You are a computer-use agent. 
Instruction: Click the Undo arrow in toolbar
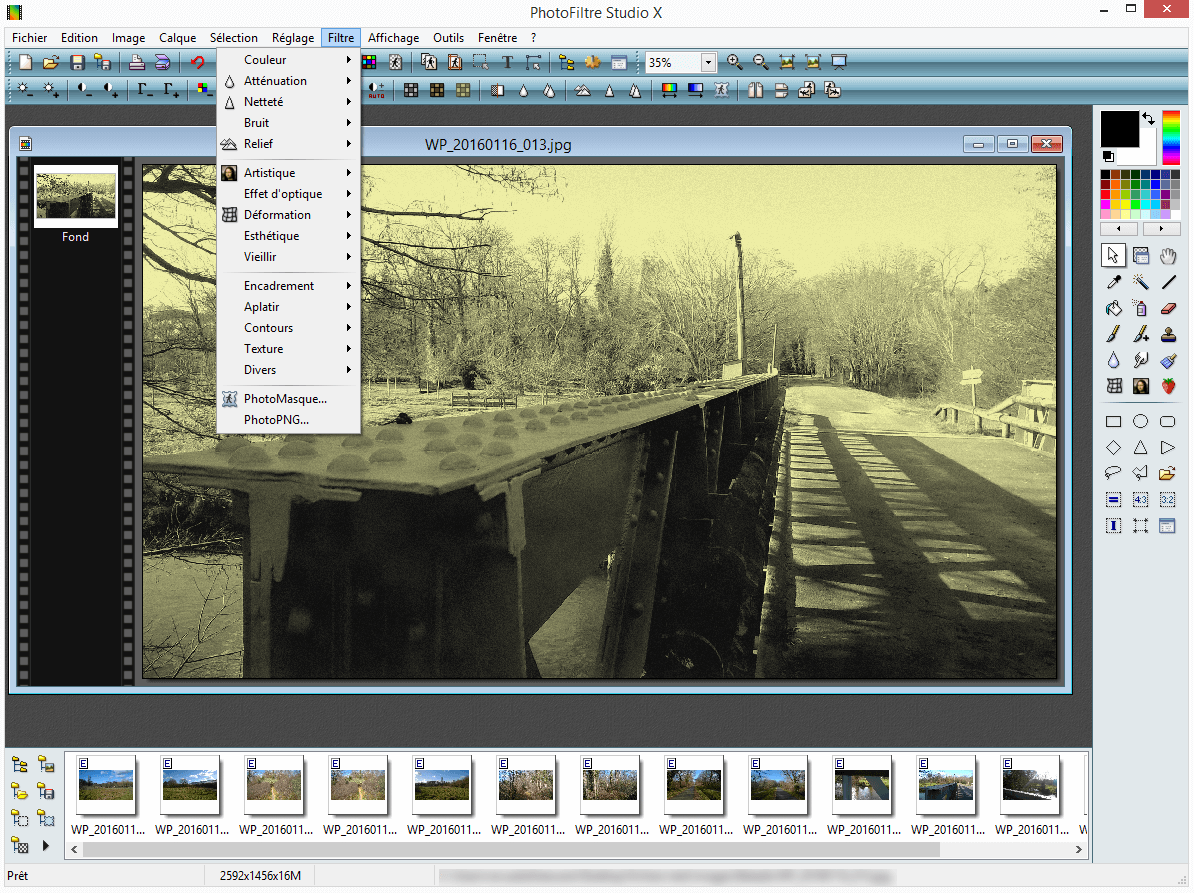click(x=197, y=62)
